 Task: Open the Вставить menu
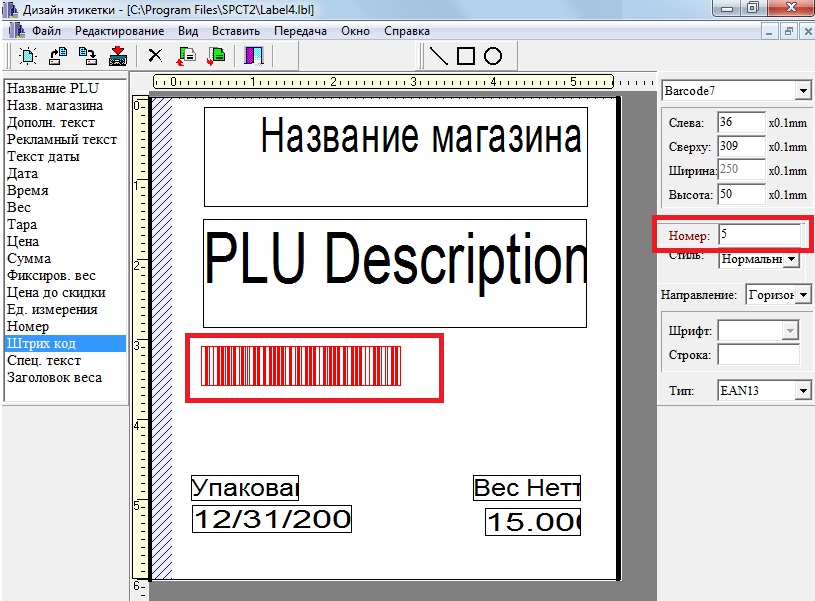(236, 31)
